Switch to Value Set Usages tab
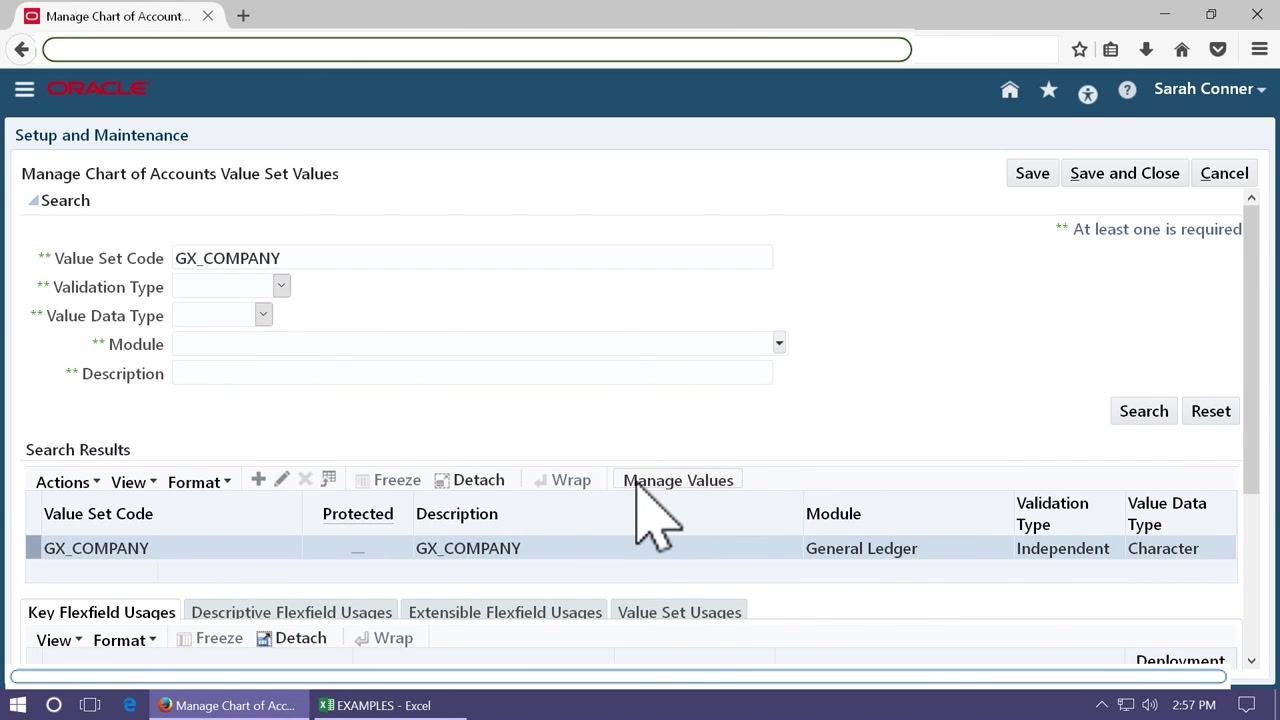Viewport: 1280px width, 720px height. coord(680,612)
